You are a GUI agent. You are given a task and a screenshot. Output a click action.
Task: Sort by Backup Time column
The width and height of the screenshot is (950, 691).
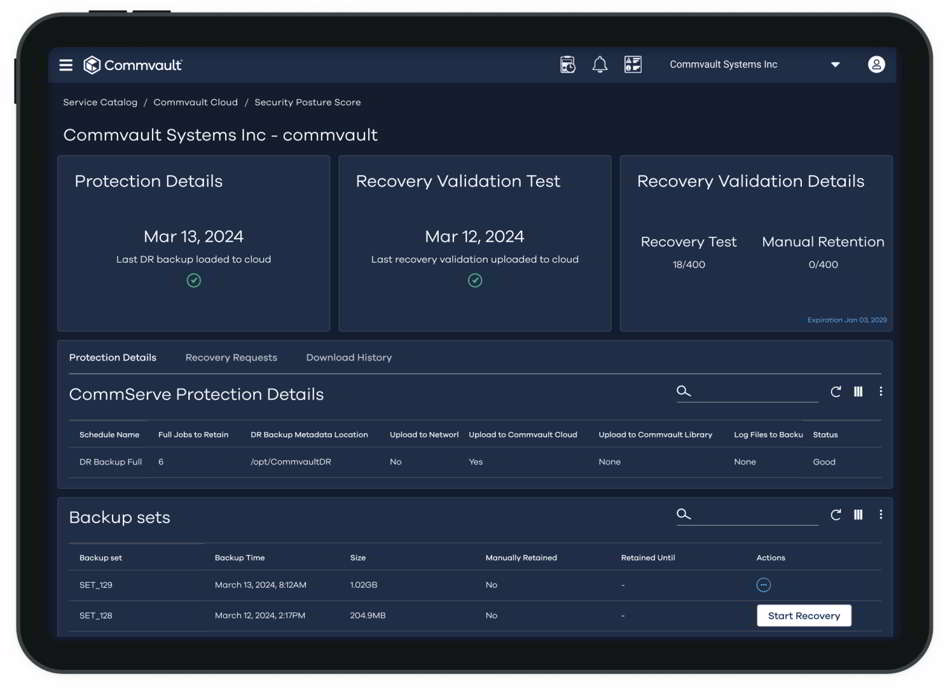click(x=239, y=558)
